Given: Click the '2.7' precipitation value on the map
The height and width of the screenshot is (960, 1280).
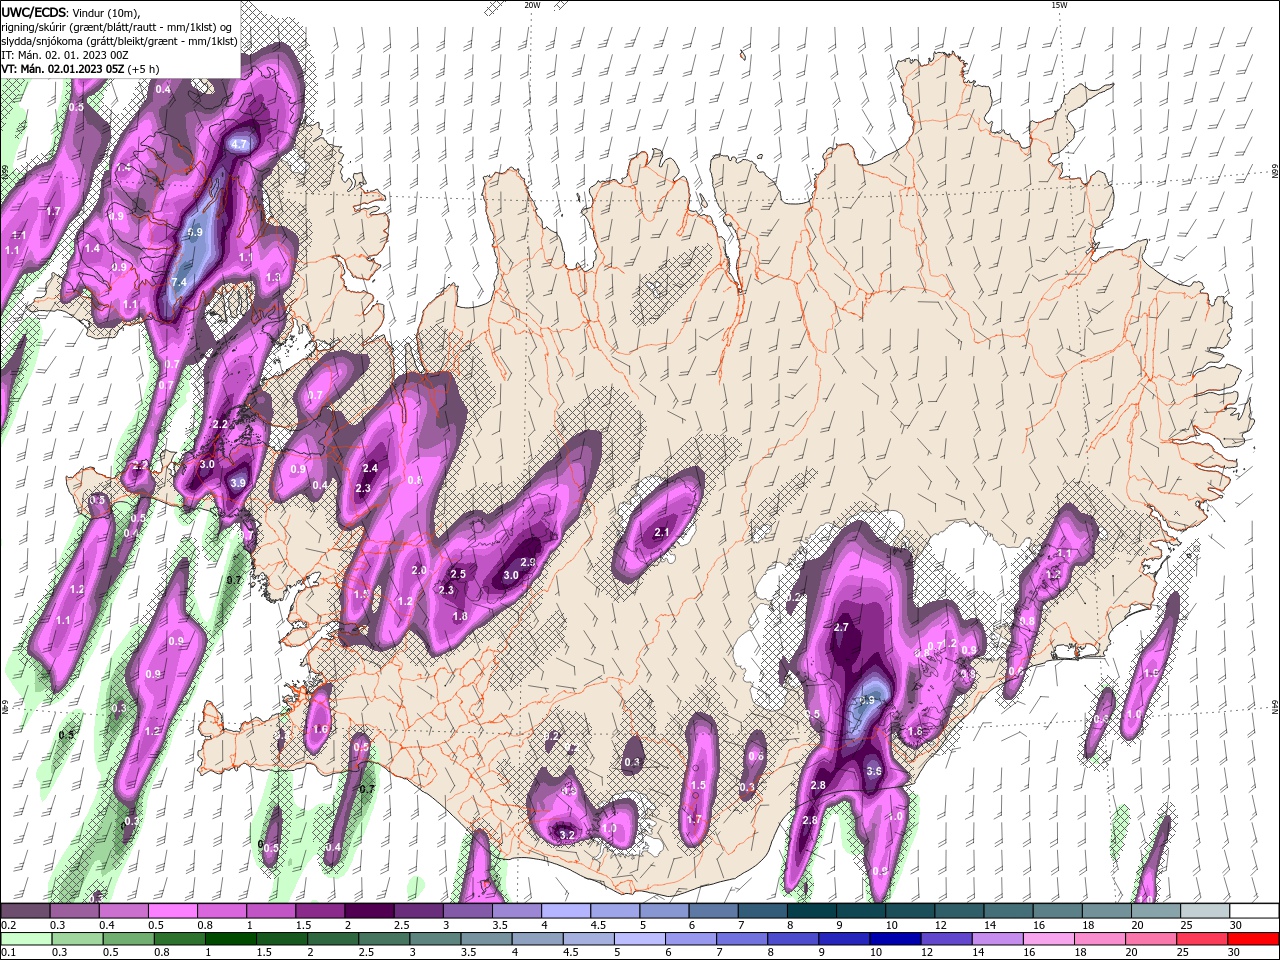Looking at the screenshot, I should coord(841,627).
